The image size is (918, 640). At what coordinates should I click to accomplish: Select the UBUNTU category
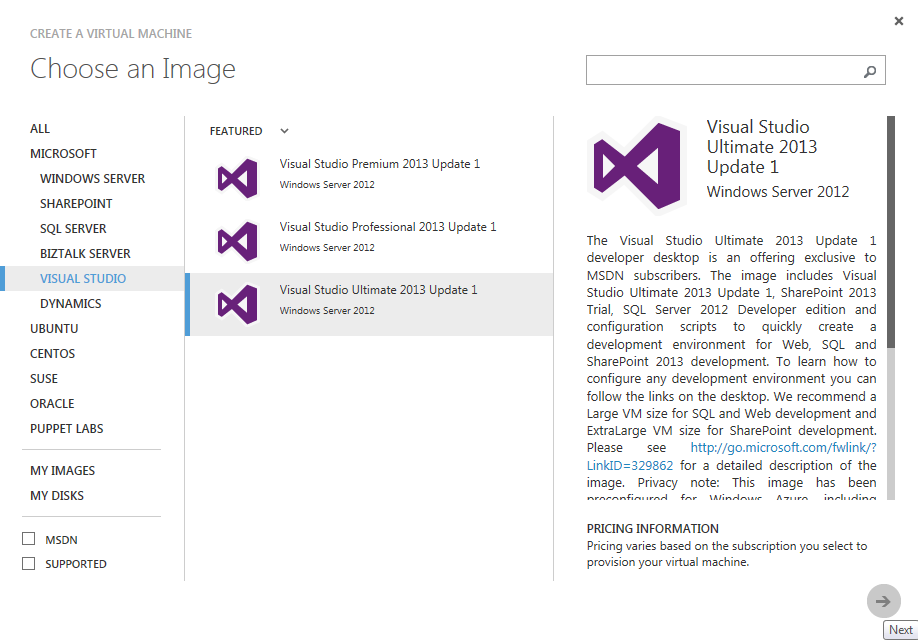[x=54, y=329]
